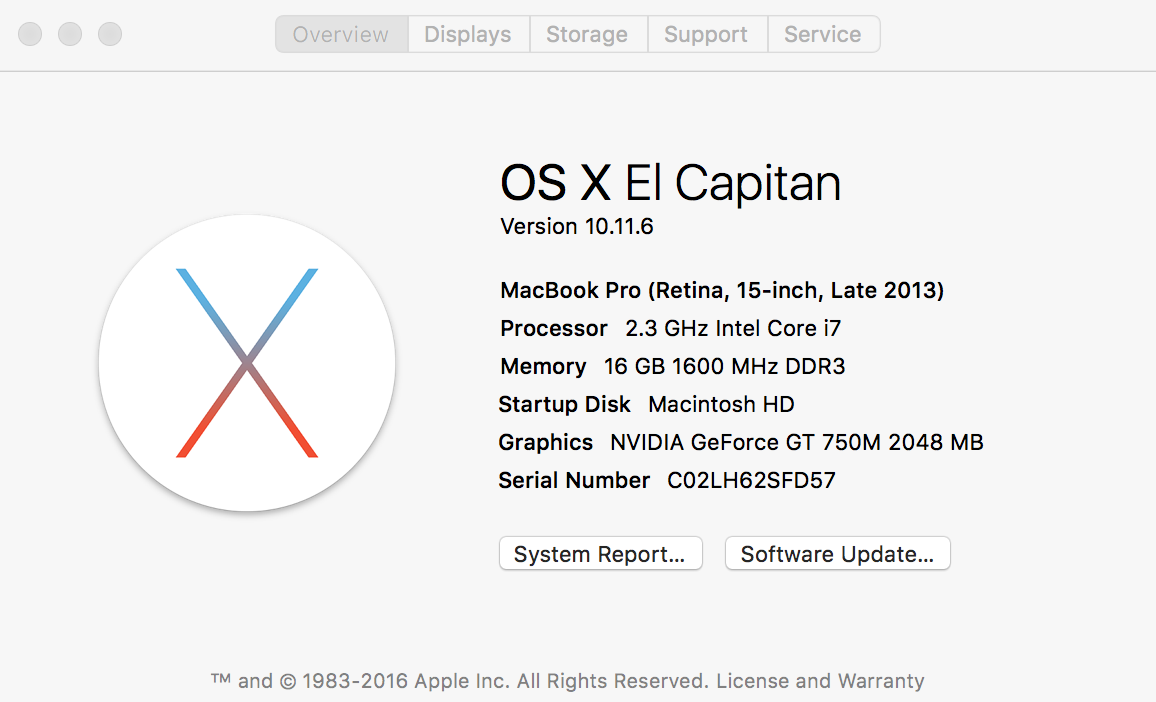
Task: Click the window zoom button
Action: (110, 34)
